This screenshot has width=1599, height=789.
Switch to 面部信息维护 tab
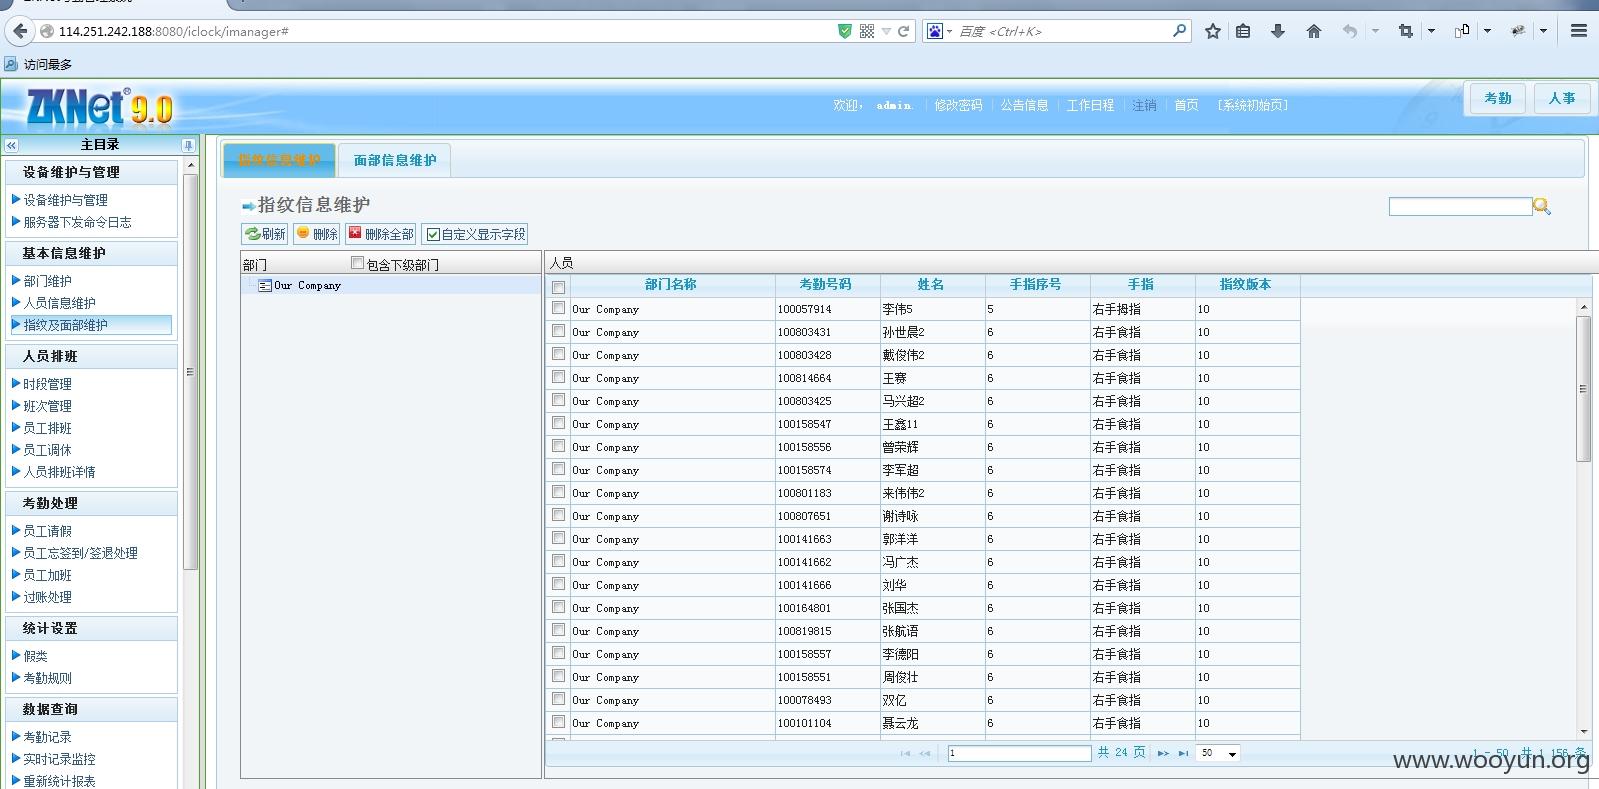(x=395, y=160)
